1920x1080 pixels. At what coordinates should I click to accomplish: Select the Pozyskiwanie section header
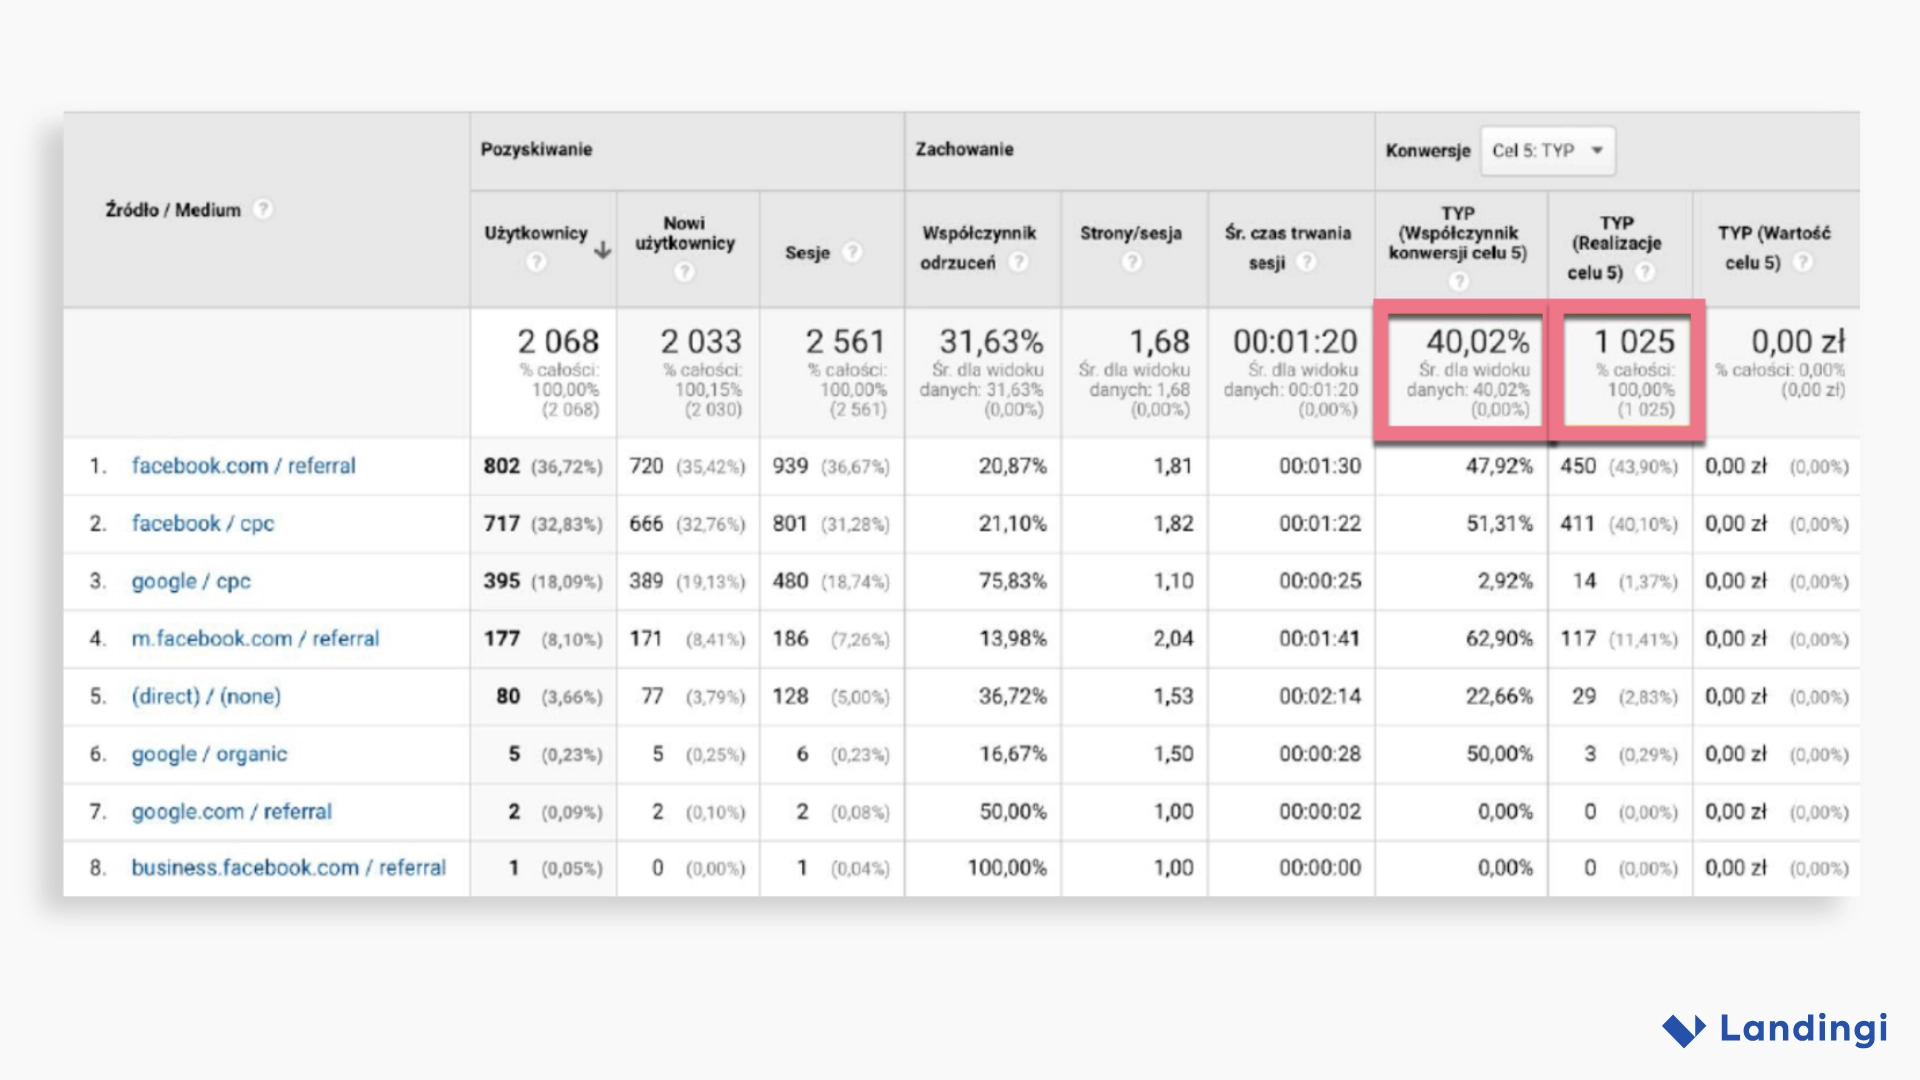[537, 149]
